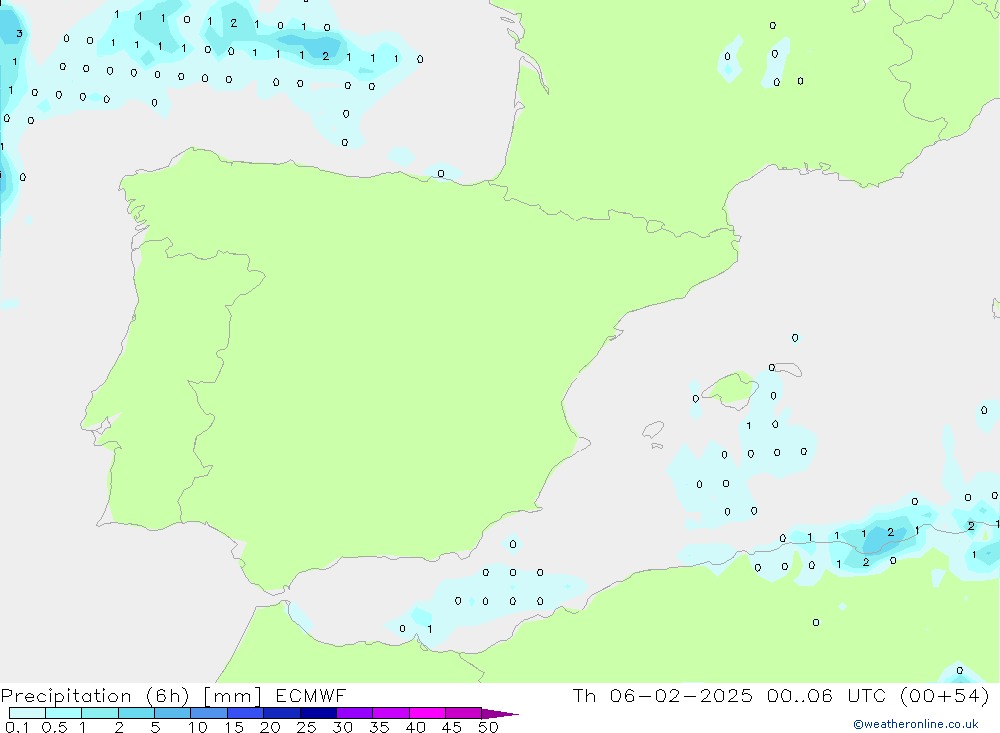Screen dimensions: 1000x733
Task: Click the "UTC" label
Action: [867, 695]
